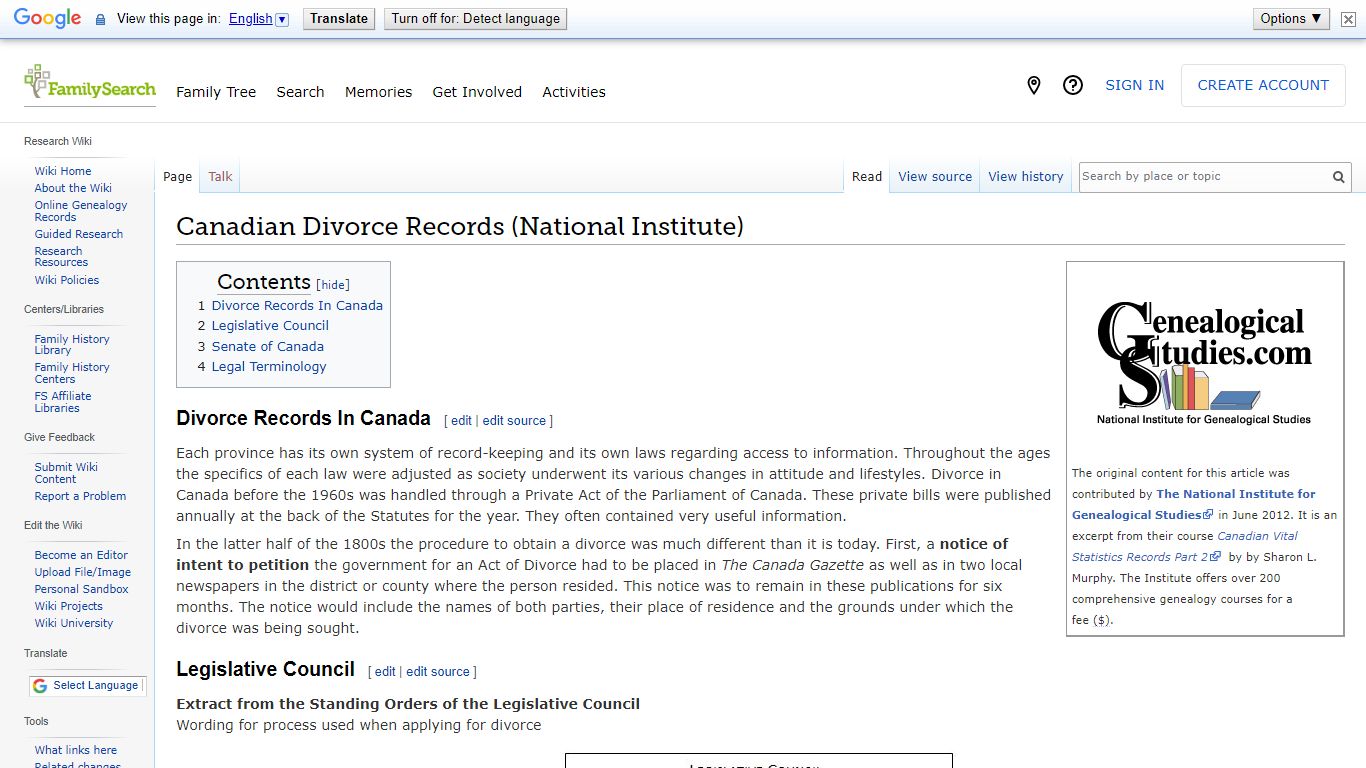
Task: Click the Research Wiki sidebar heading
Action: tap(58, 141)
